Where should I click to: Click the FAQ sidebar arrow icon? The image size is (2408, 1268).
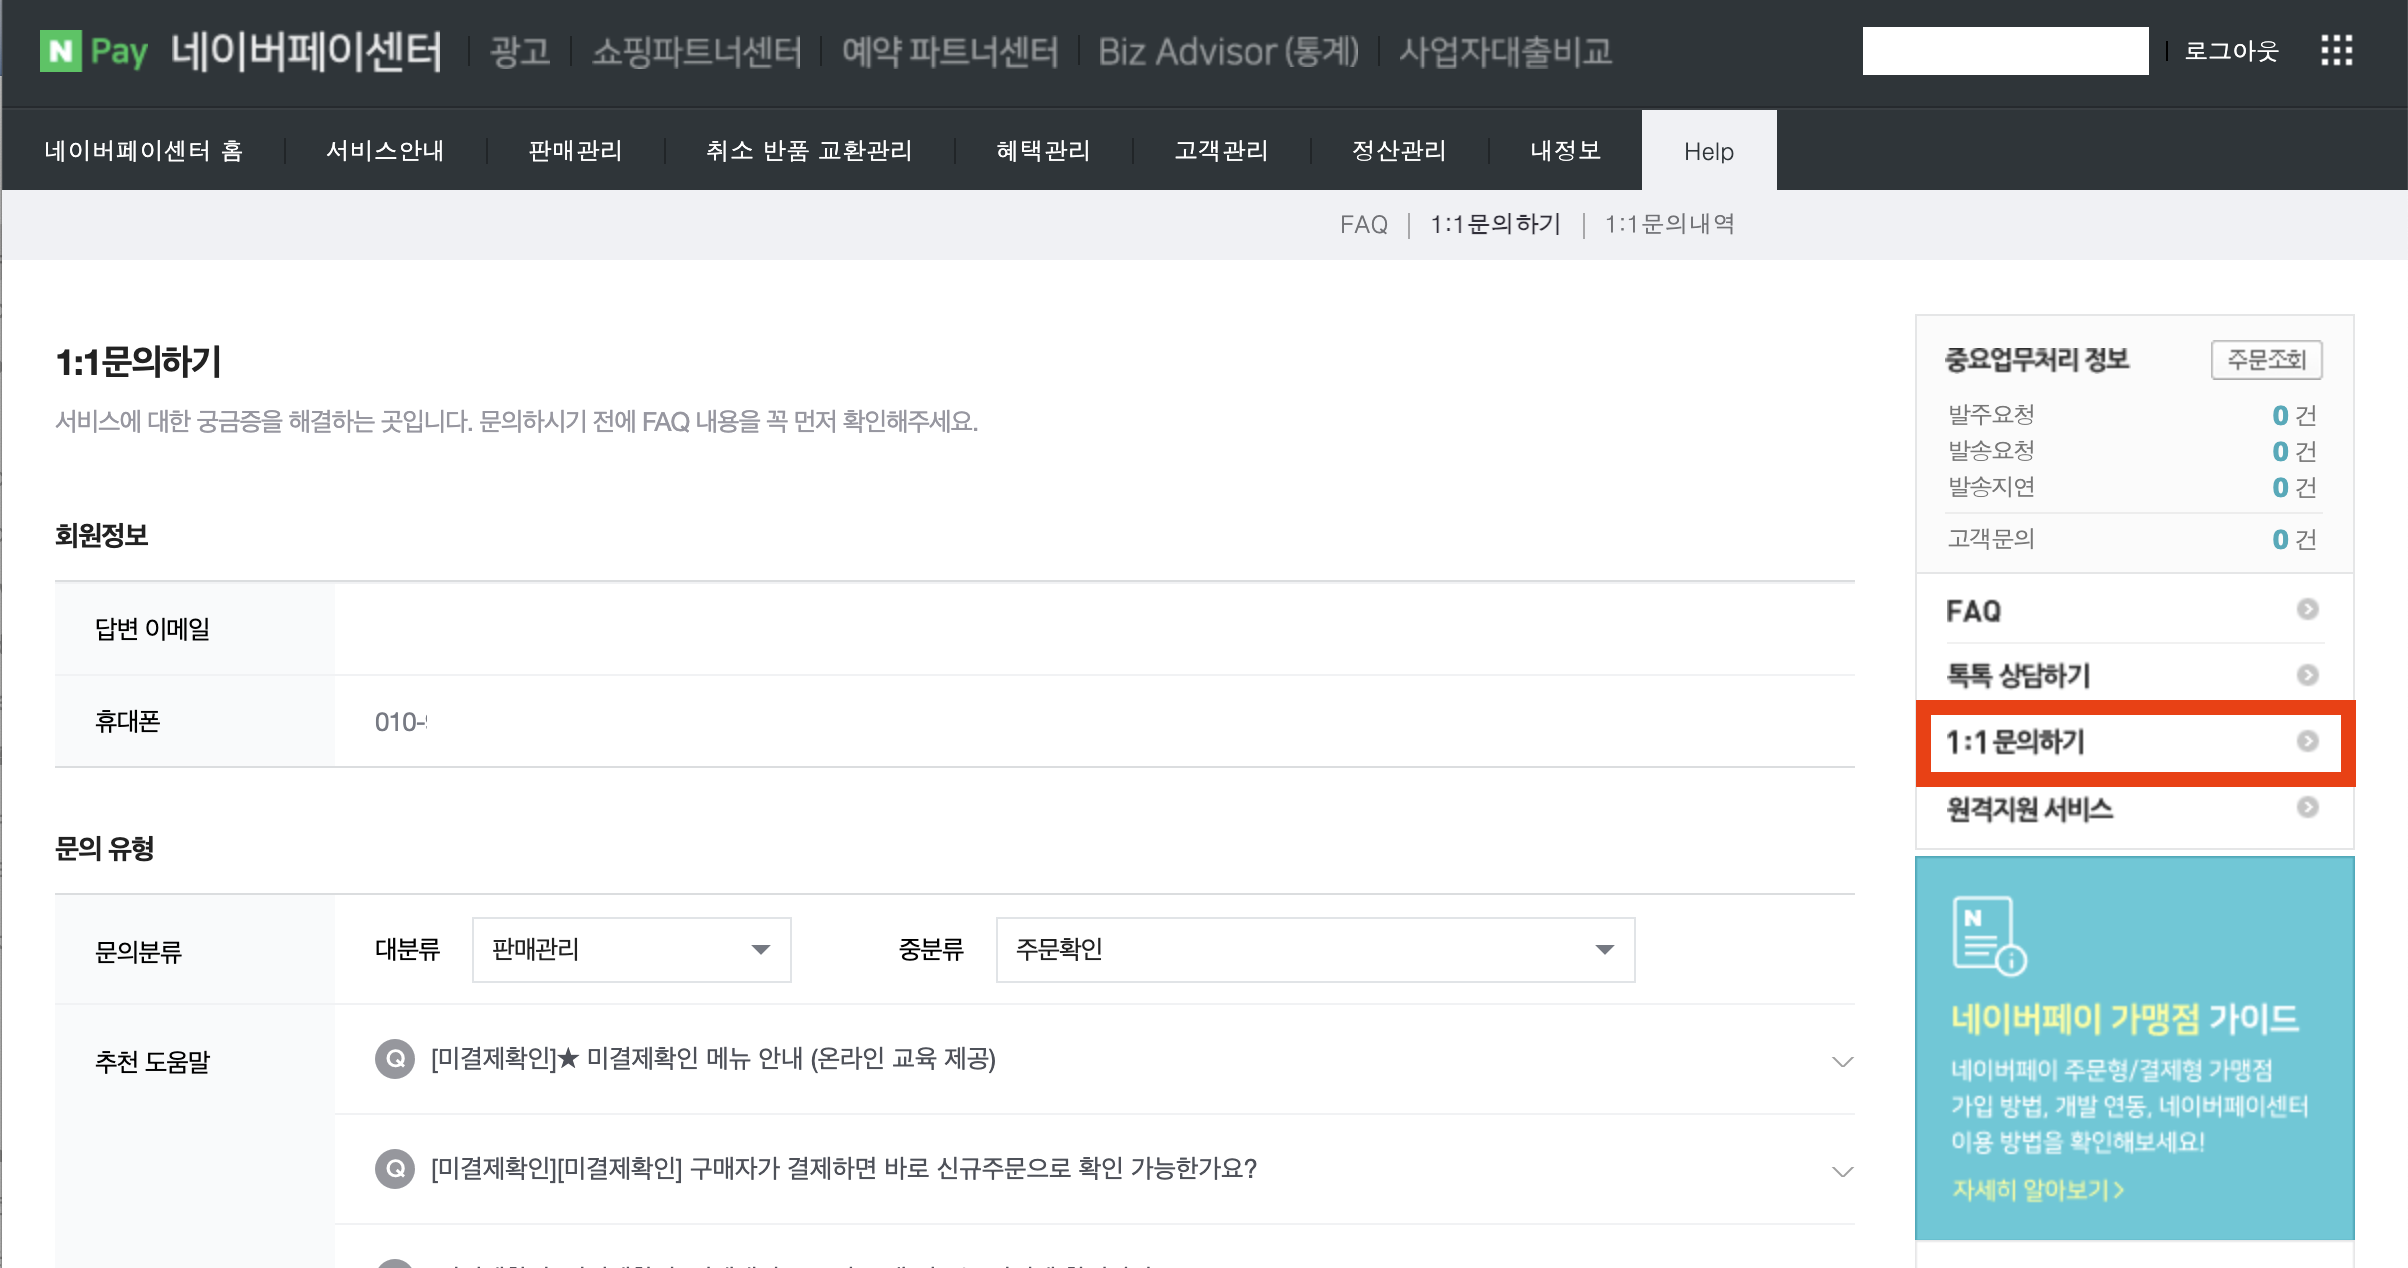[2307, 609]
